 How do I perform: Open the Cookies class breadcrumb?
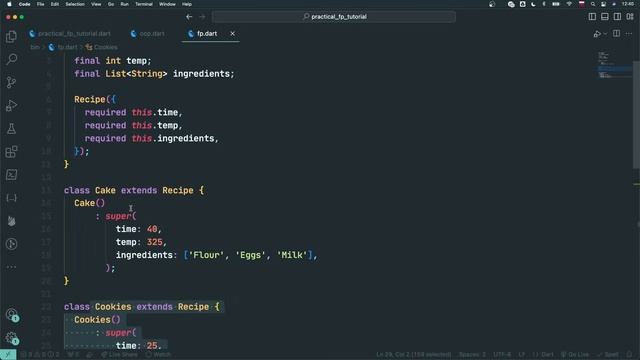coord(102,47)
